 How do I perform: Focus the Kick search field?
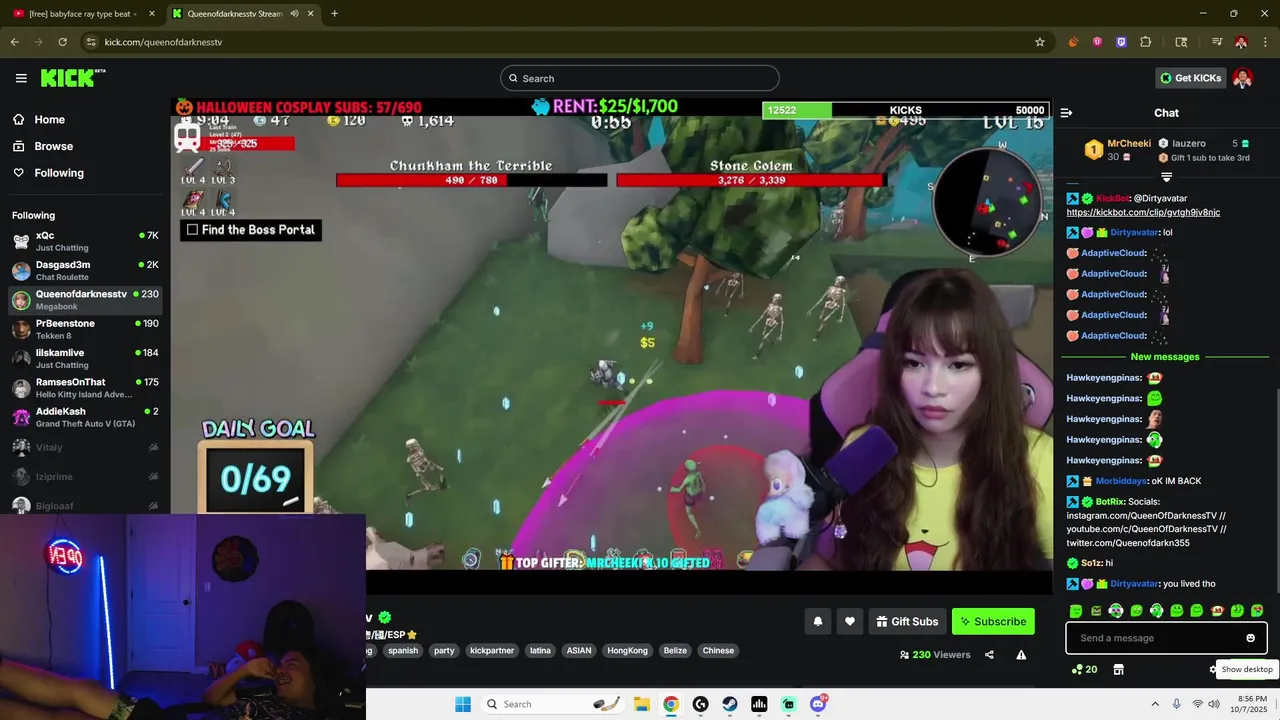[640, 78]
